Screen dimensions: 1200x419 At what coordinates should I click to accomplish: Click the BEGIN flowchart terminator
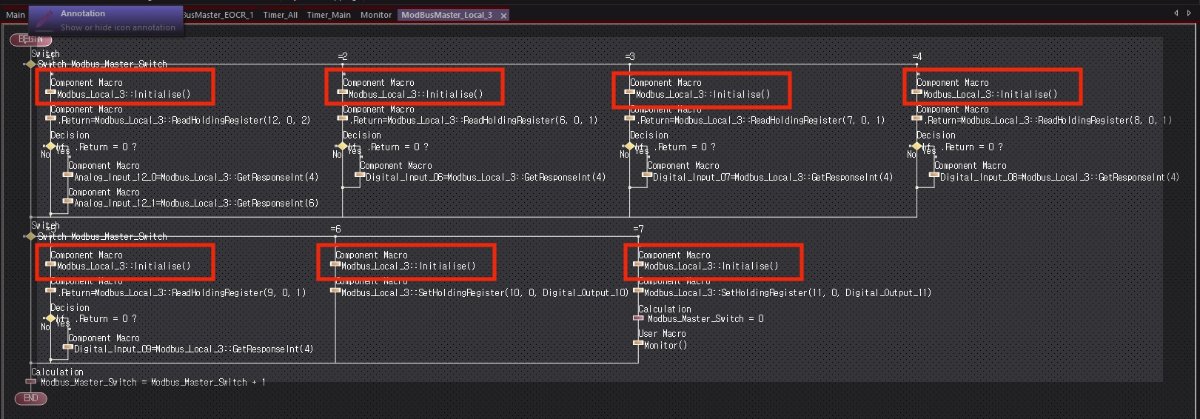[x=24, y=39]
